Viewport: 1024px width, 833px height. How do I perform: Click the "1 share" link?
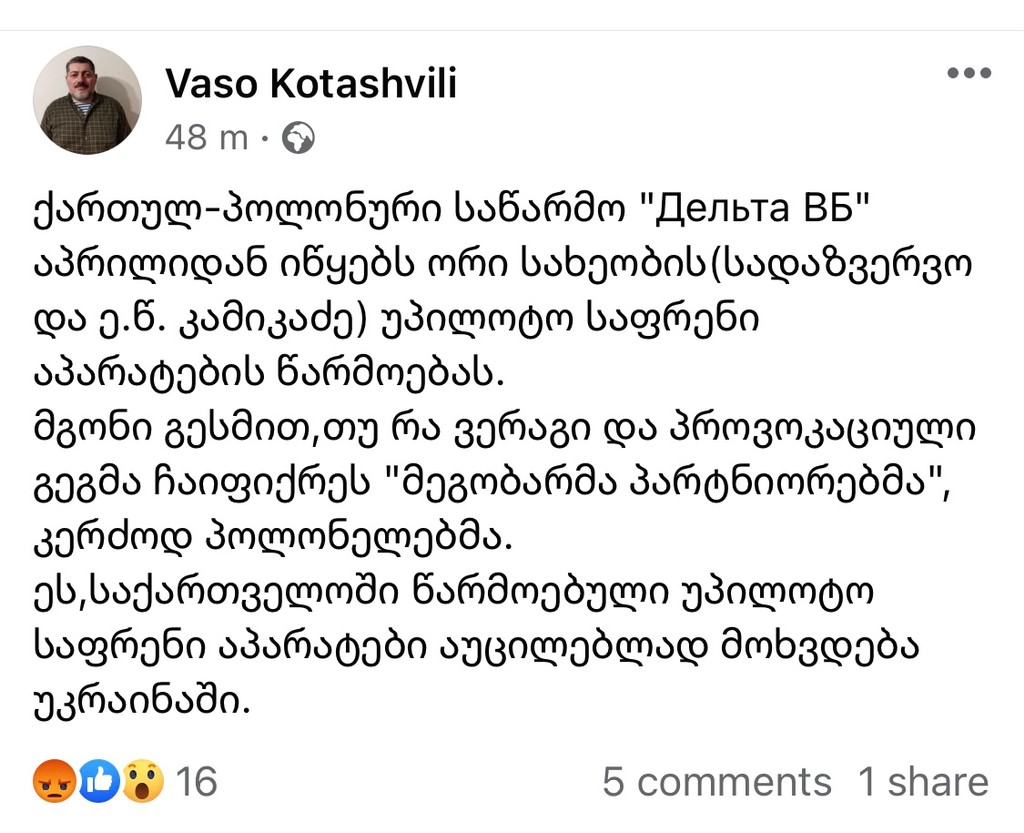tap(922, 781)
